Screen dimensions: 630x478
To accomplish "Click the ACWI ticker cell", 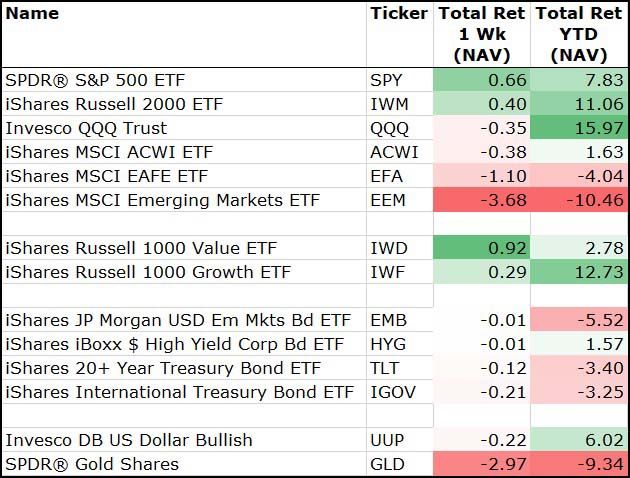I will (394, 152).
